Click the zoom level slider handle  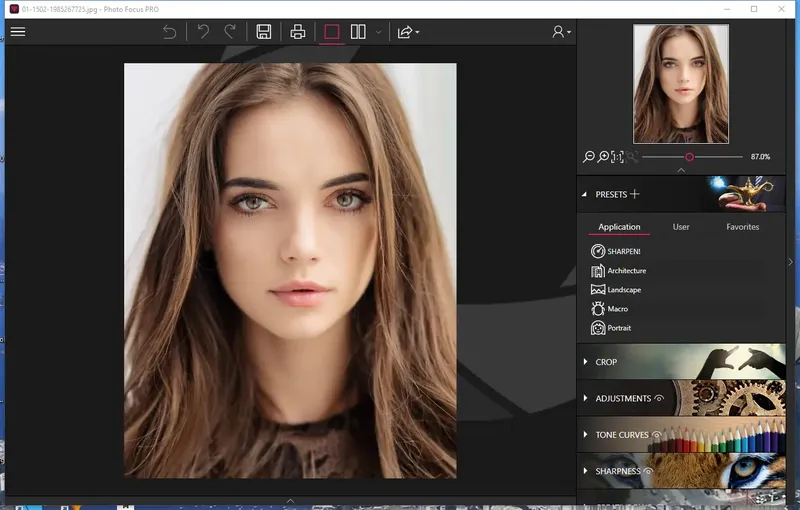pos(689,157)
